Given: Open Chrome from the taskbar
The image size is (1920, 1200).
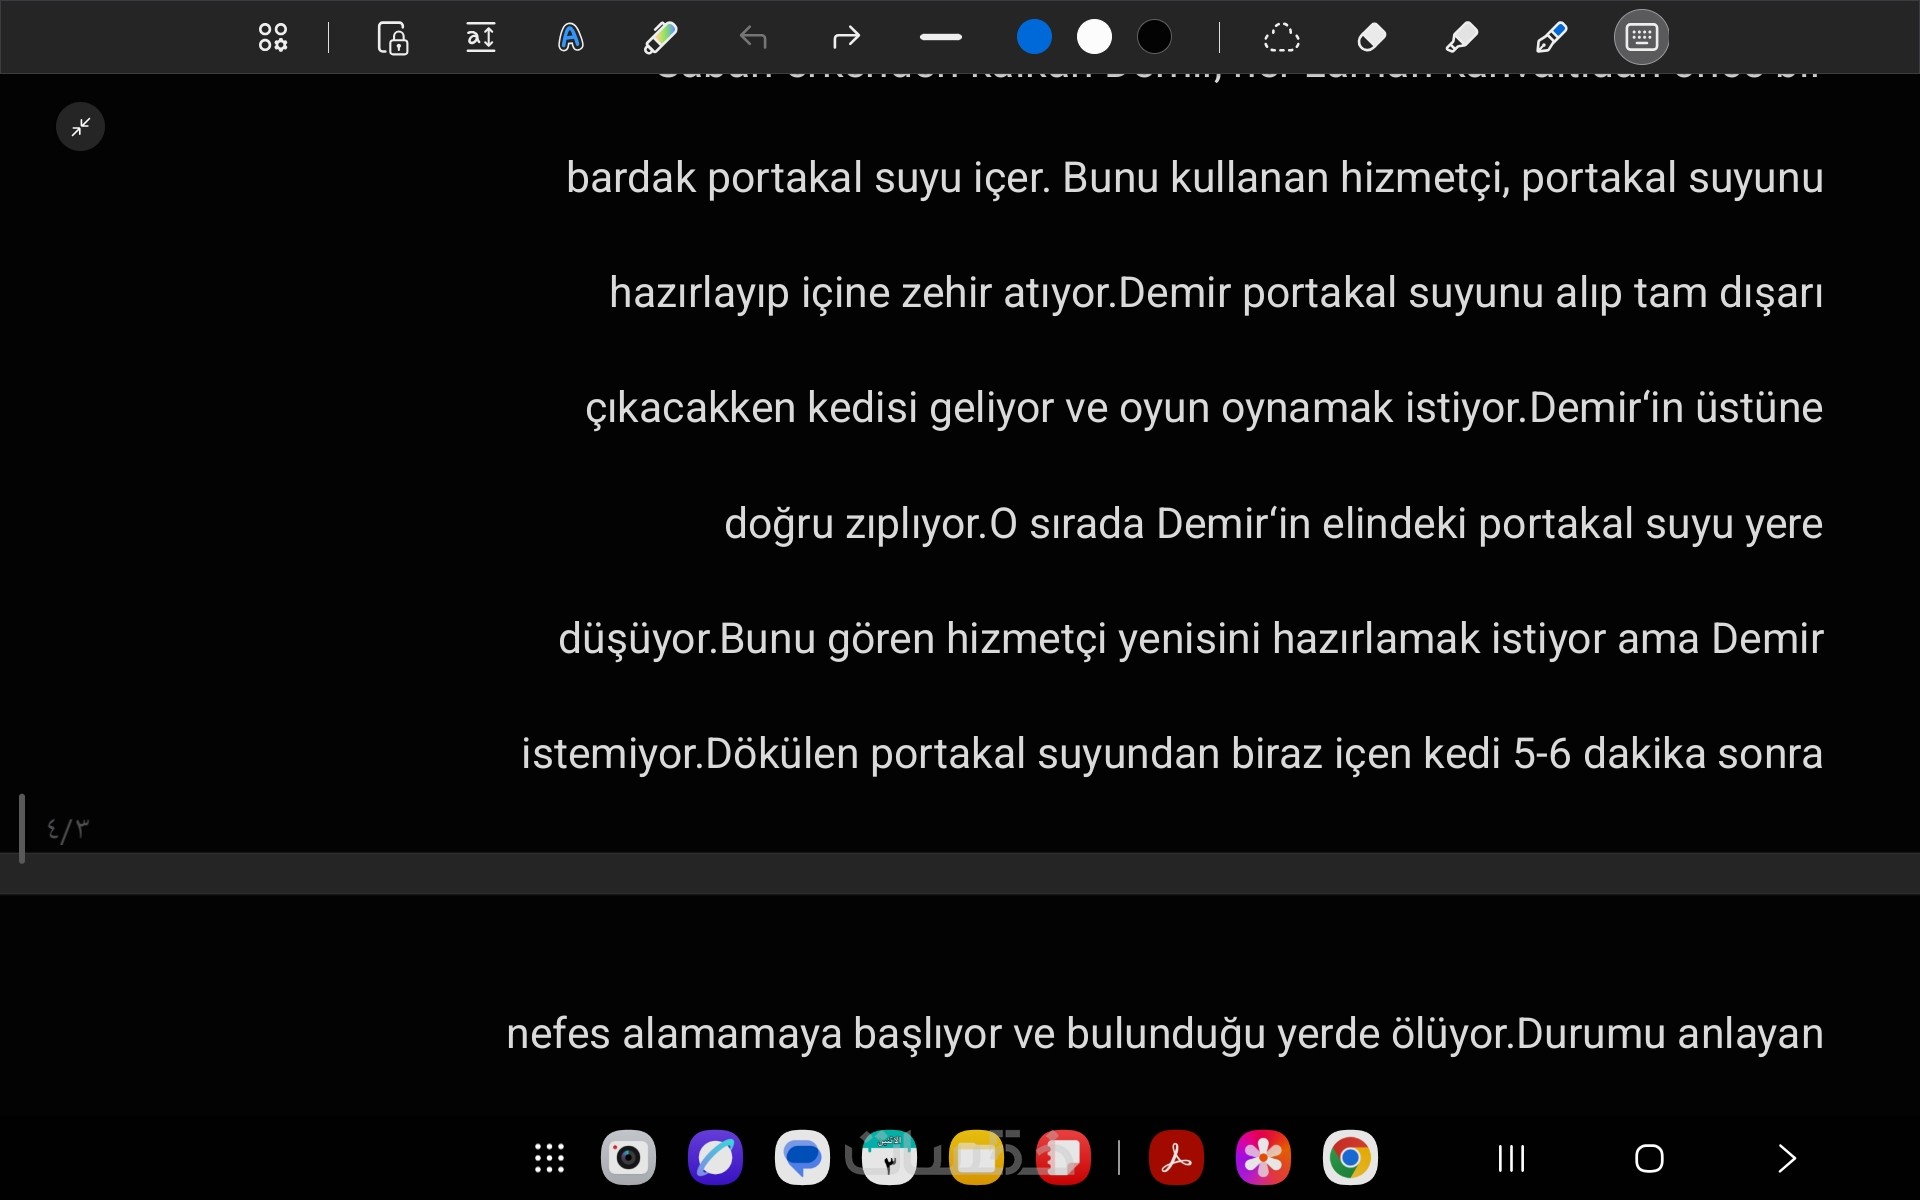Looking at the screenshot, I should [x=1350, y=1158].
